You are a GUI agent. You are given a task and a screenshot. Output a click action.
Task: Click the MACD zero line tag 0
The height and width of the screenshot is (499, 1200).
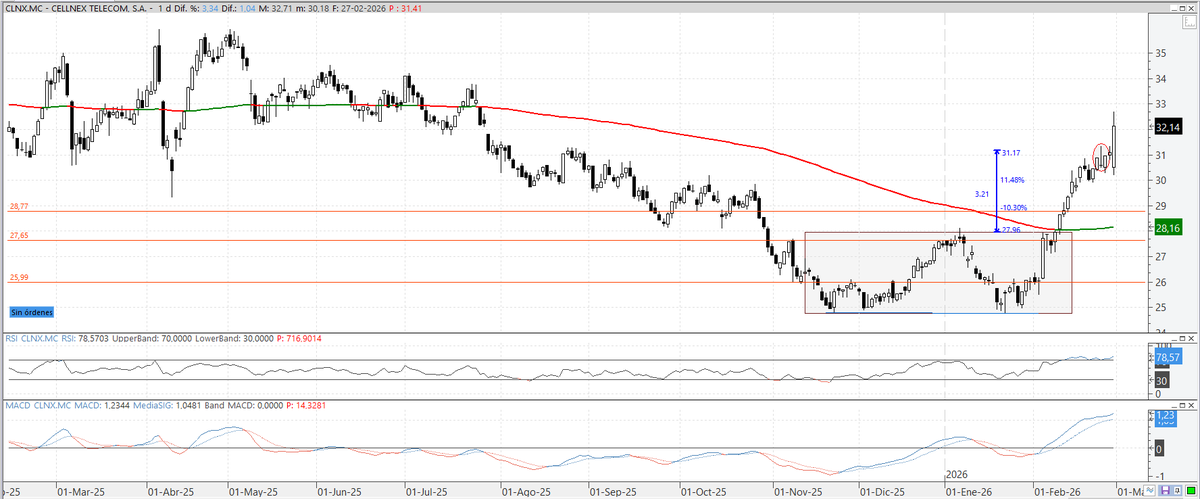[1159, 449]
